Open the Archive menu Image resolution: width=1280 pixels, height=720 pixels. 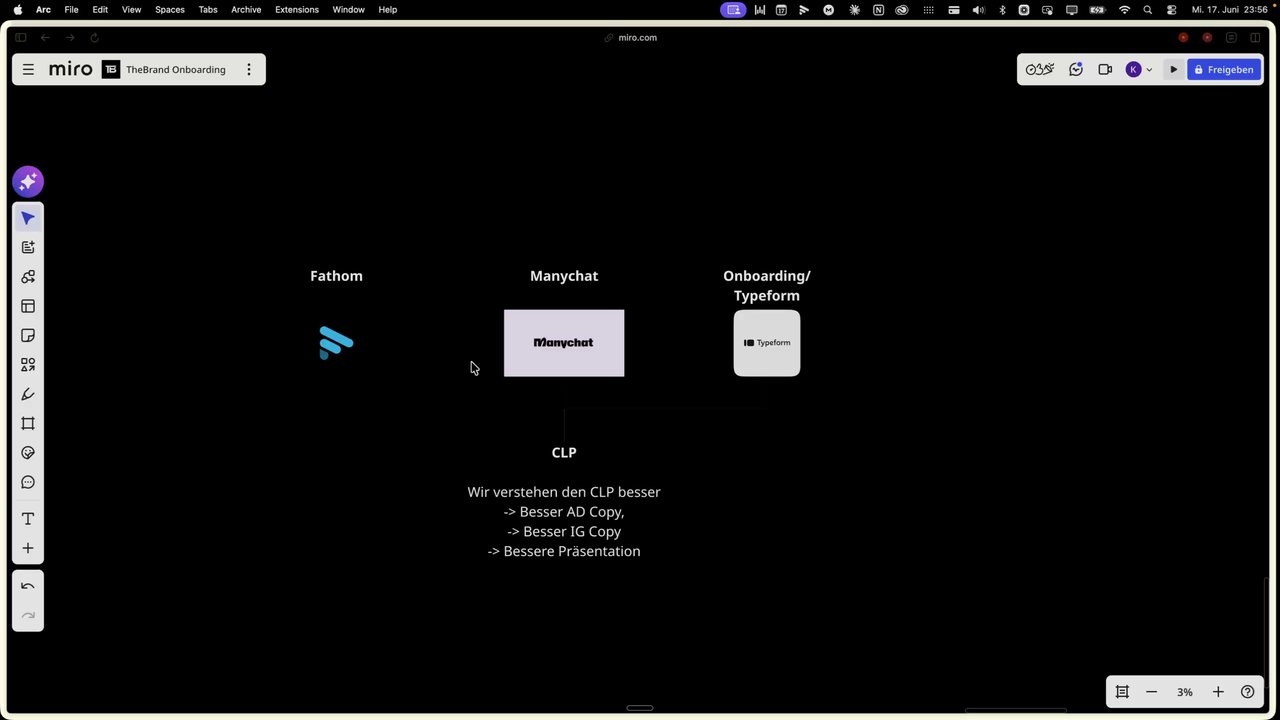(246, 10)
